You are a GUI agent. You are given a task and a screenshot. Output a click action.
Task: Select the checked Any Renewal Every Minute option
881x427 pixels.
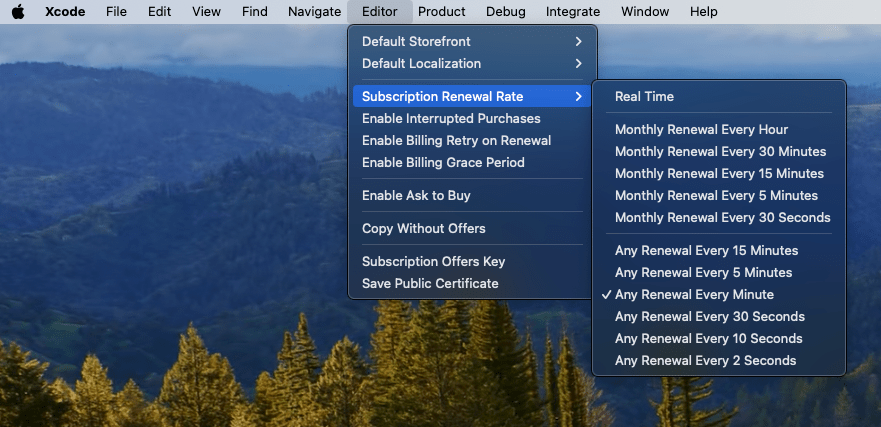694,294
